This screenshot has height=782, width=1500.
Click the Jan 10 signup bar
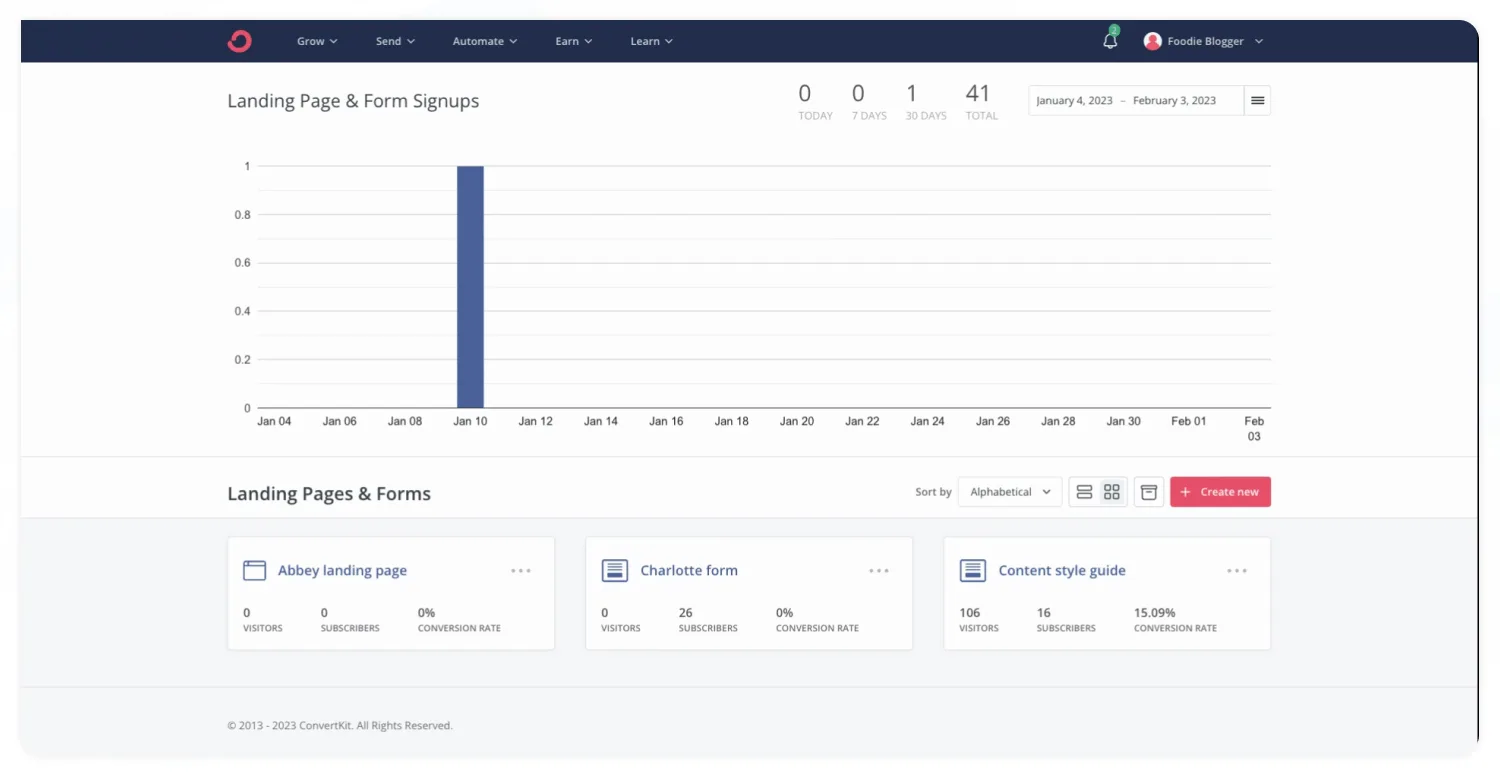pyautogui.click(x=470, y=287)
